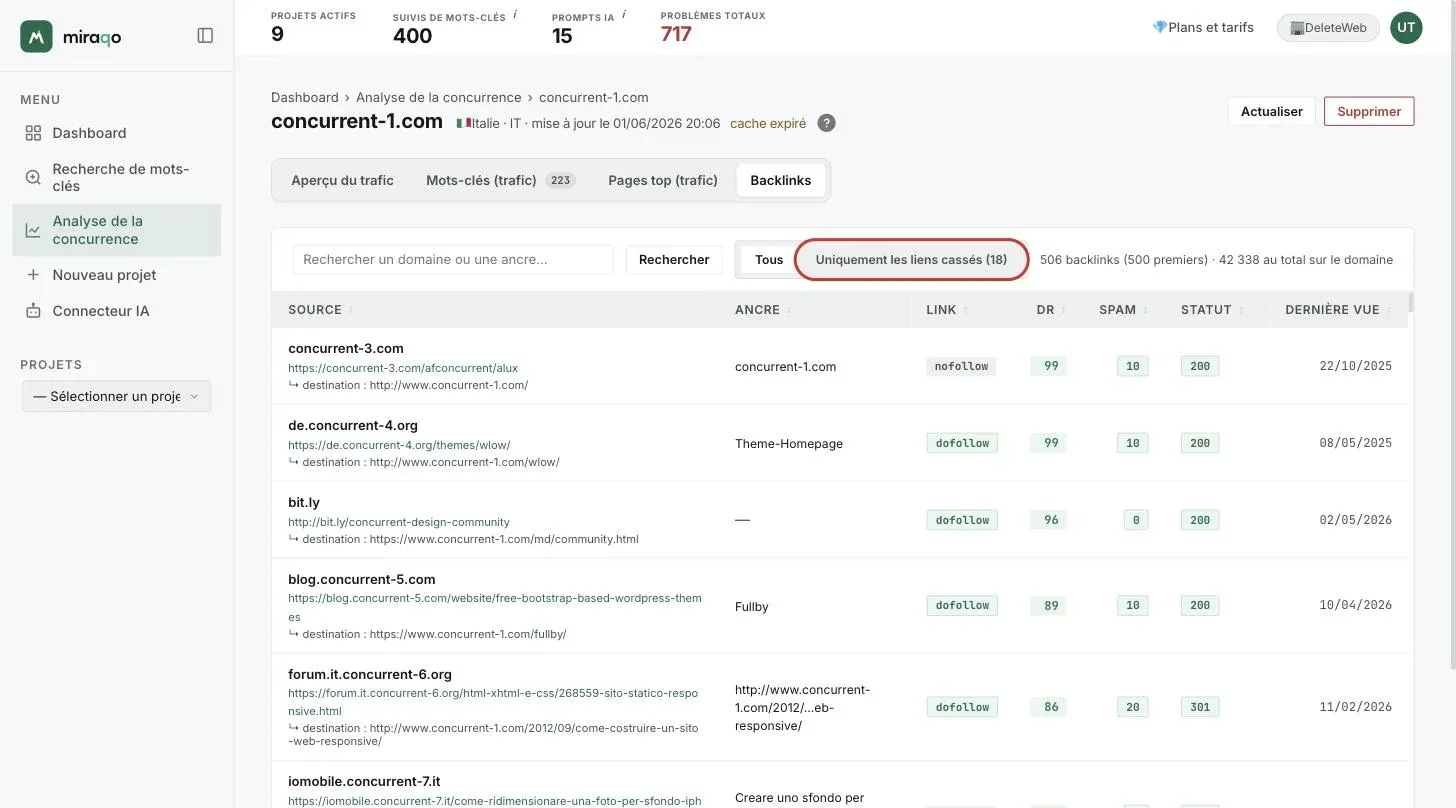This screenshot has width=1456, height=808.
Task: Toggle Uniquement les liens cassés (18) filter
Action: pos(911,260)
